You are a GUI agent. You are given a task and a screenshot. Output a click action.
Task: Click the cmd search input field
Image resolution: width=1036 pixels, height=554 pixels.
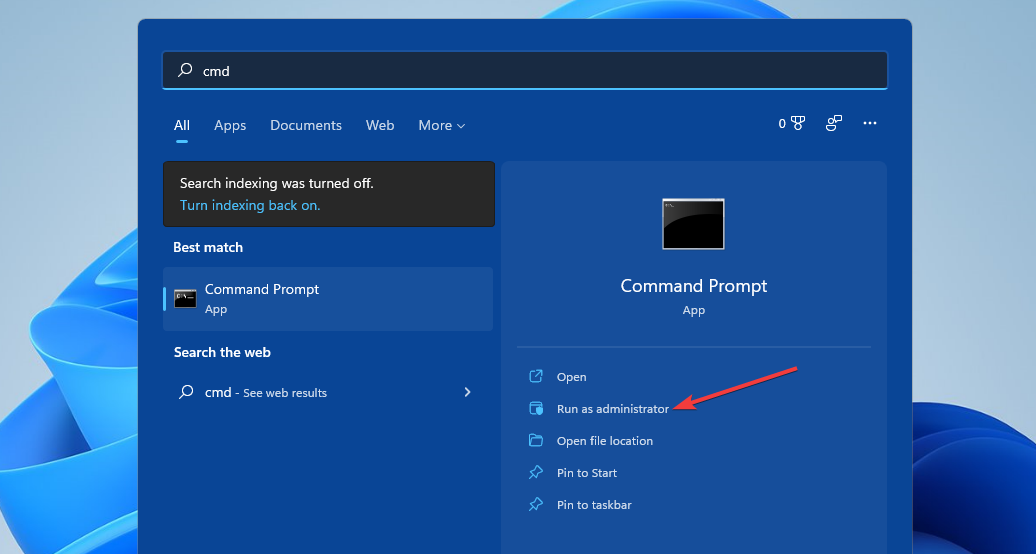tap(525, 70)
